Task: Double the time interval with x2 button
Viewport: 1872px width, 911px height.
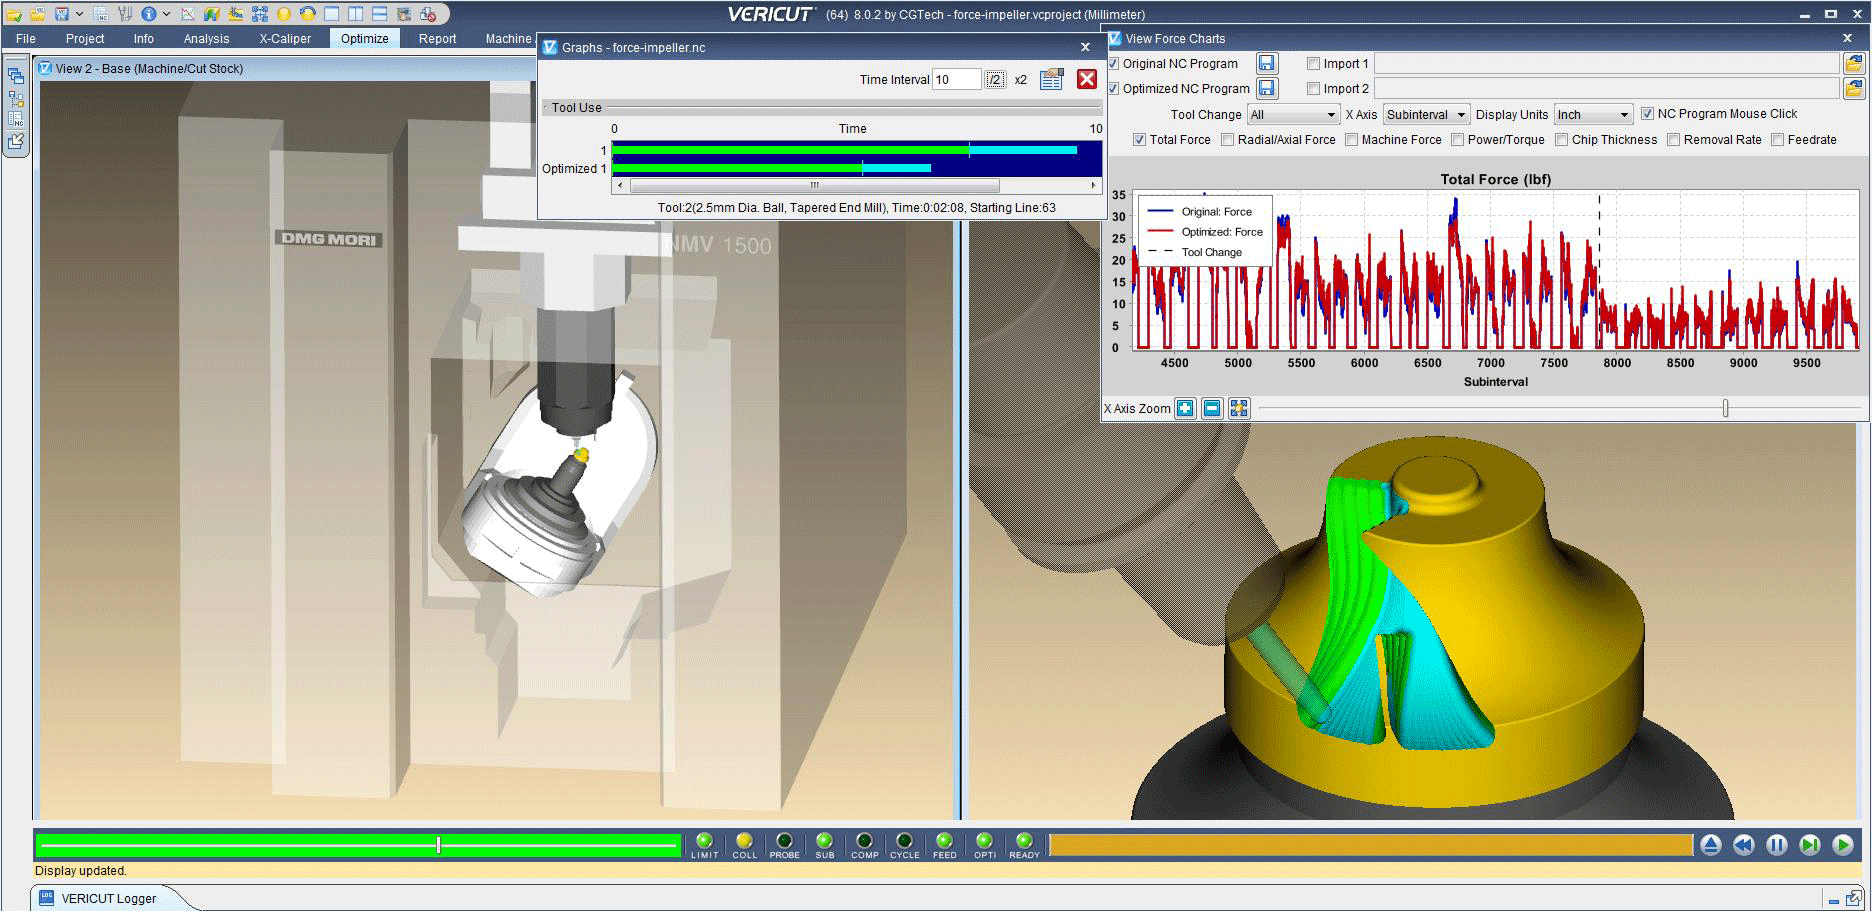Action: coord(1020,80)
